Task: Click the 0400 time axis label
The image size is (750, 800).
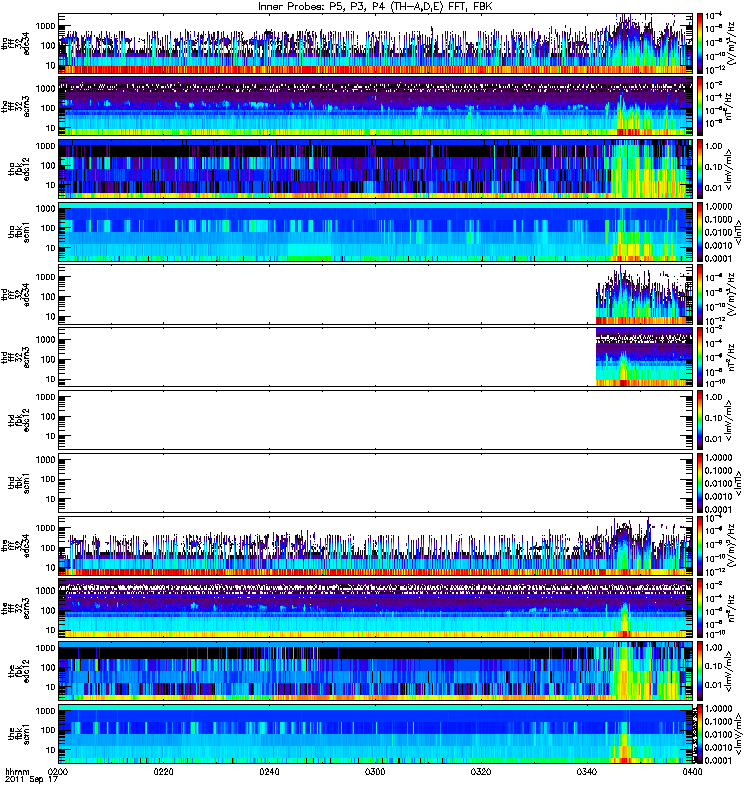Action: pos(692,772)
